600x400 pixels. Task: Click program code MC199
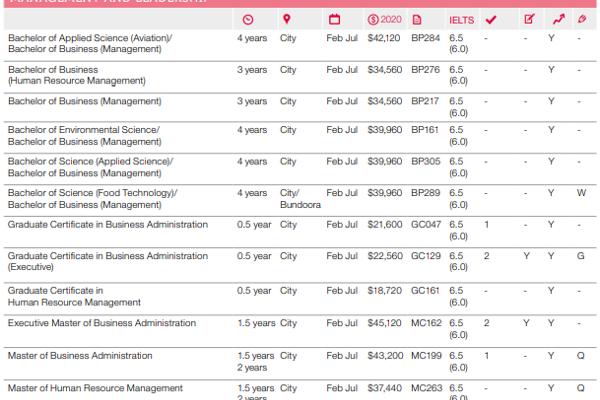click(426, 355)
